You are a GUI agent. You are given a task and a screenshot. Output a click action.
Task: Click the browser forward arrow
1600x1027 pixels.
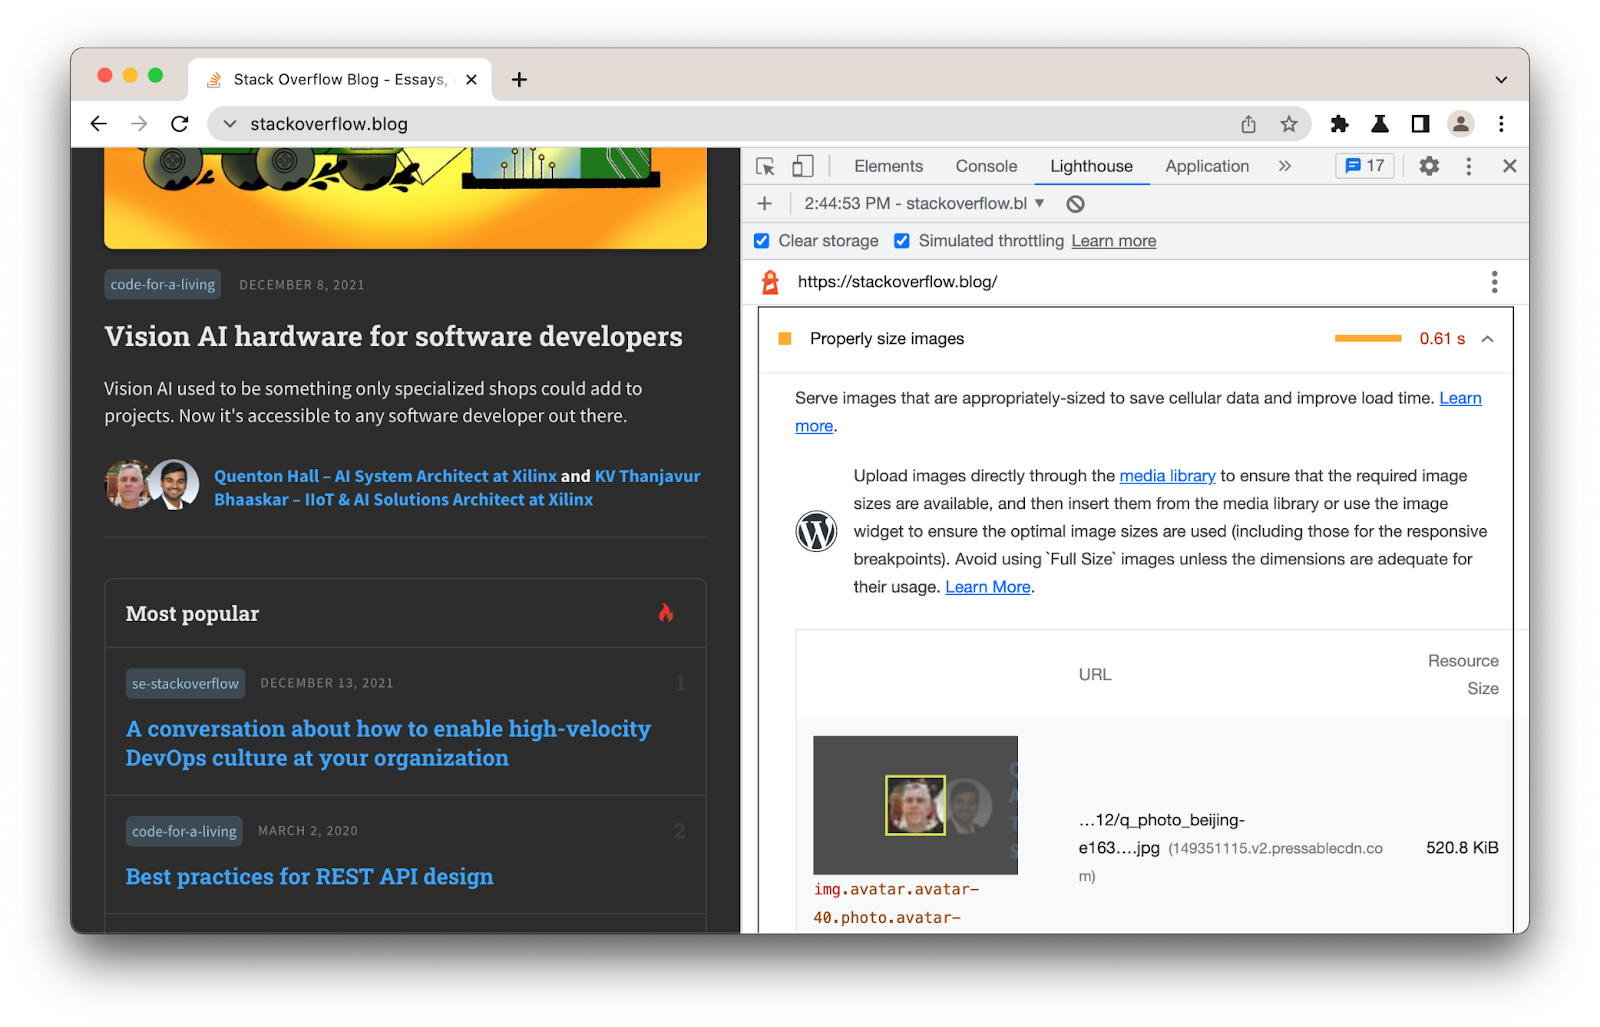(x=139, y=124)
